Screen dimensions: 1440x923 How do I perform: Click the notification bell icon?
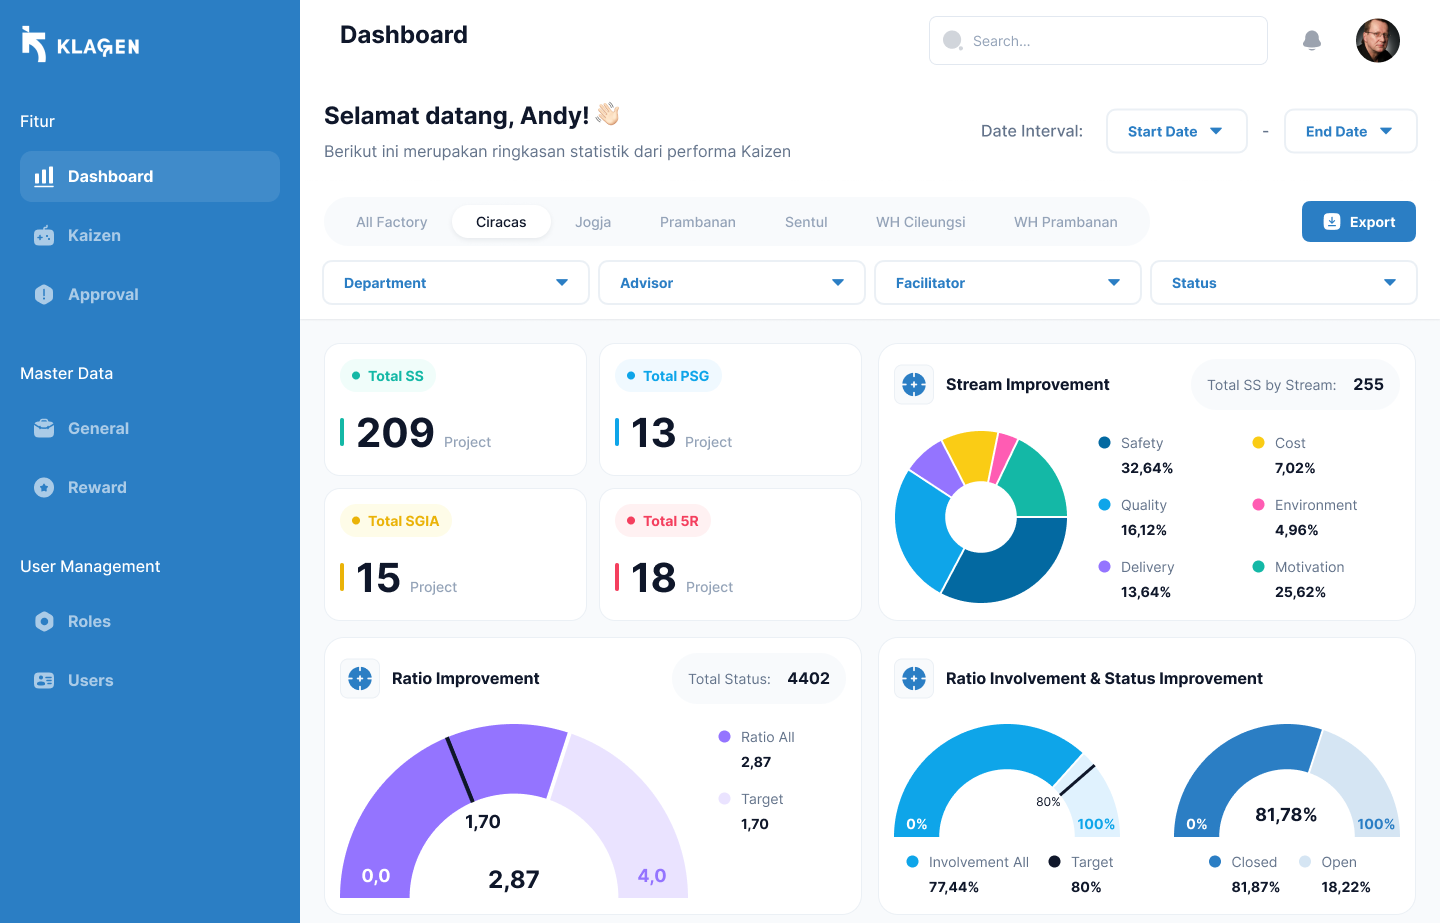coord(1312,40)
